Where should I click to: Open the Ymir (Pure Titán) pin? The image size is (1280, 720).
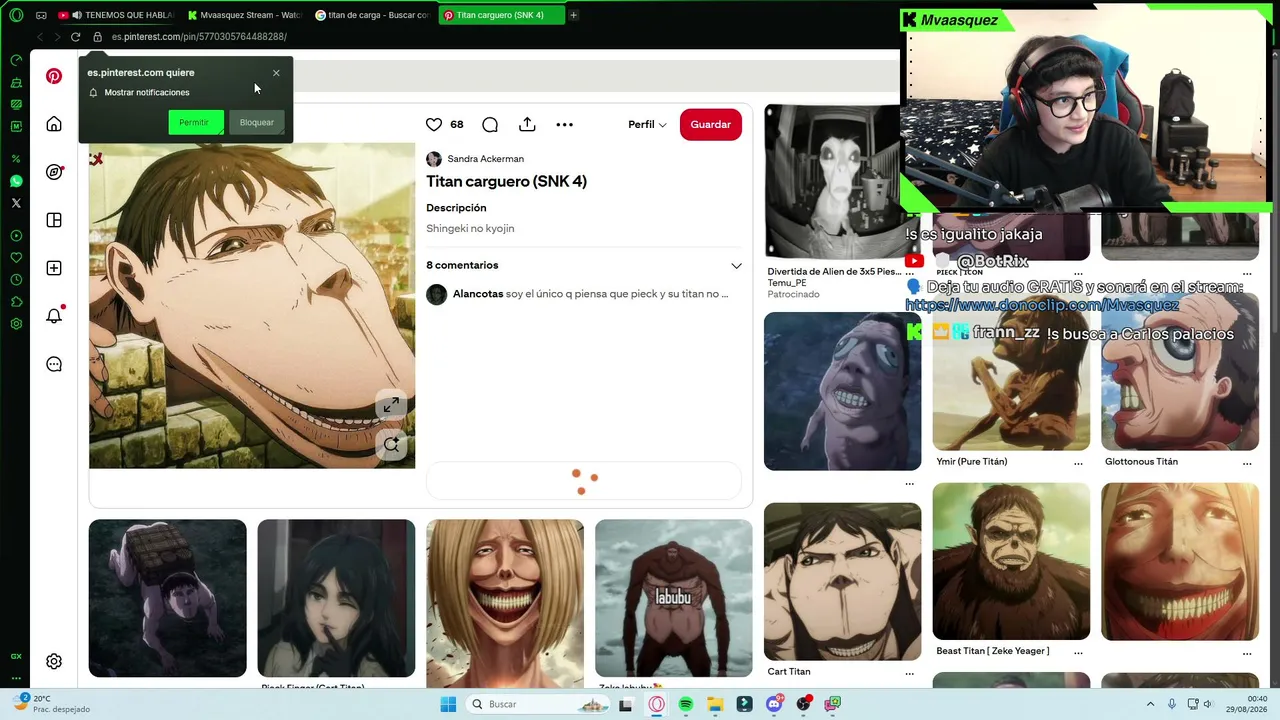coord(1012,371)
